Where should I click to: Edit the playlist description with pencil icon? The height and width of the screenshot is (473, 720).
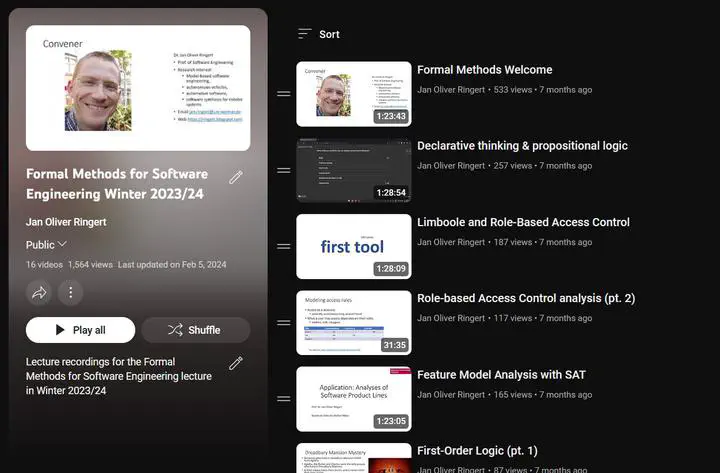click(236, 363)
